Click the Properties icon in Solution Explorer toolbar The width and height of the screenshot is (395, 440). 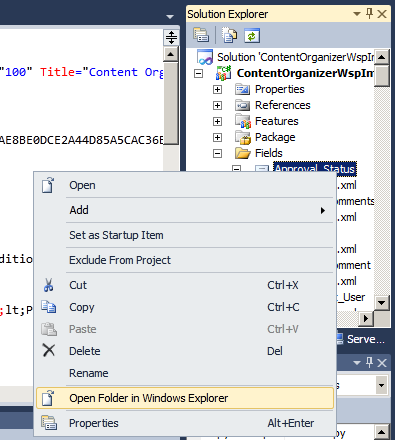tap(201, 35)
